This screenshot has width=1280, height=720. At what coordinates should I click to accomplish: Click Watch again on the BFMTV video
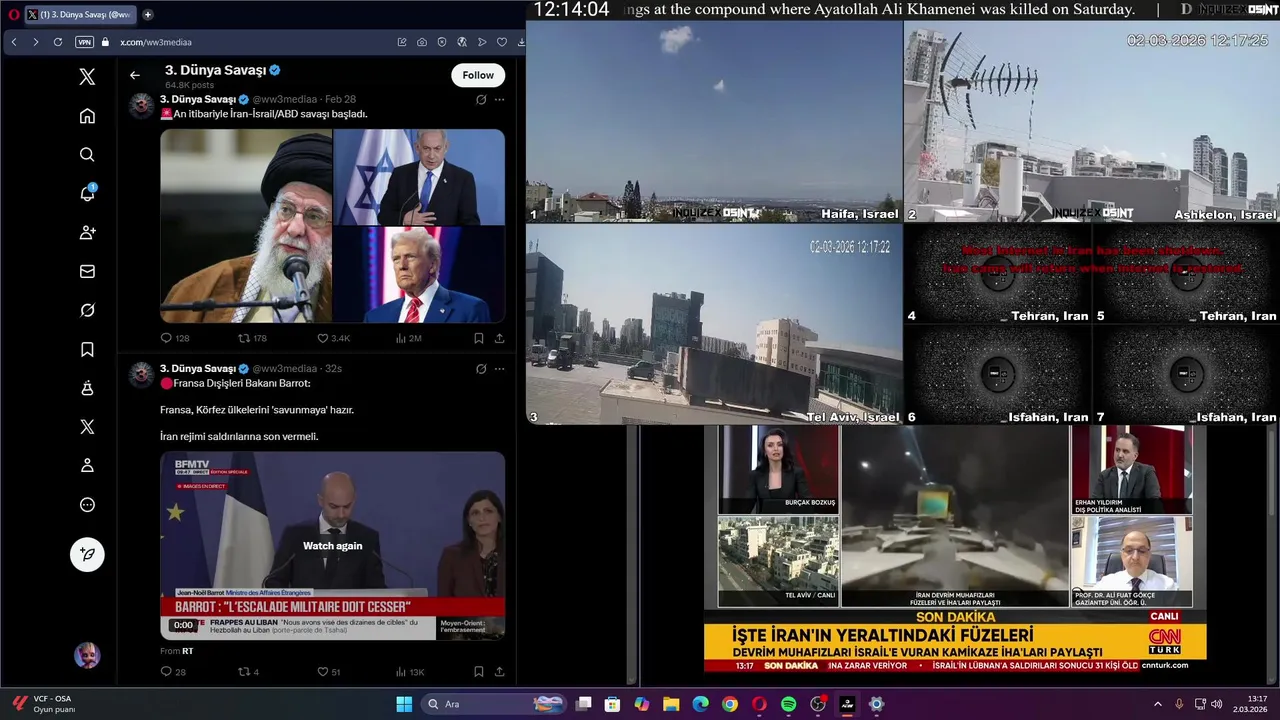pyautogui.click(x=333, y=546)
